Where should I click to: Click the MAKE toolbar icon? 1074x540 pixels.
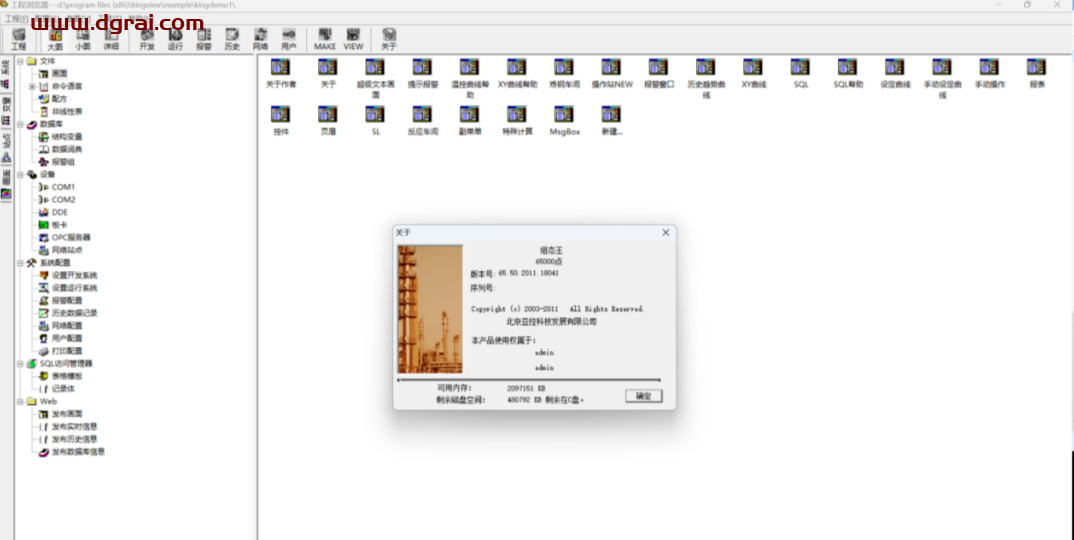(325, 38)
